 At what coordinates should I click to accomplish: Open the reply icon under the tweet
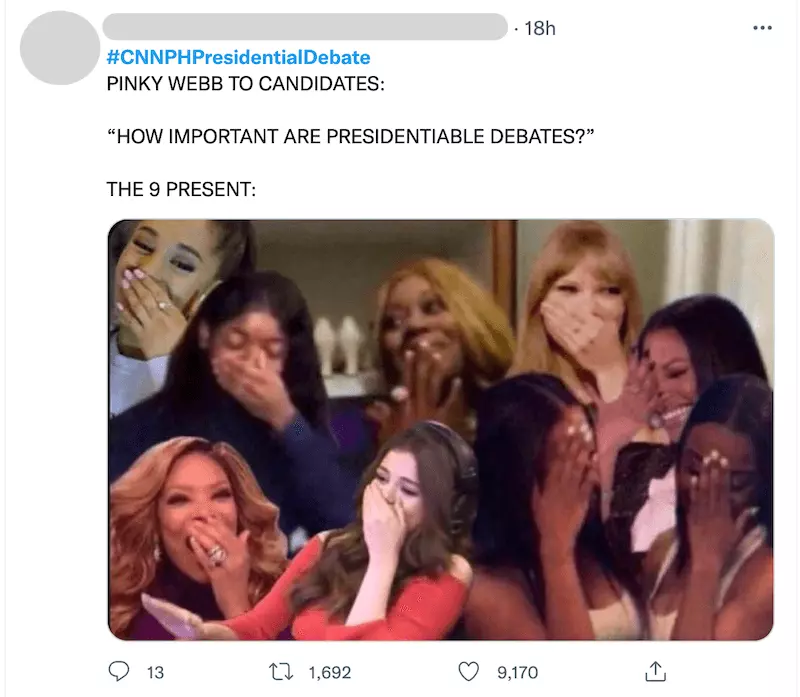[x=119, y=671]
